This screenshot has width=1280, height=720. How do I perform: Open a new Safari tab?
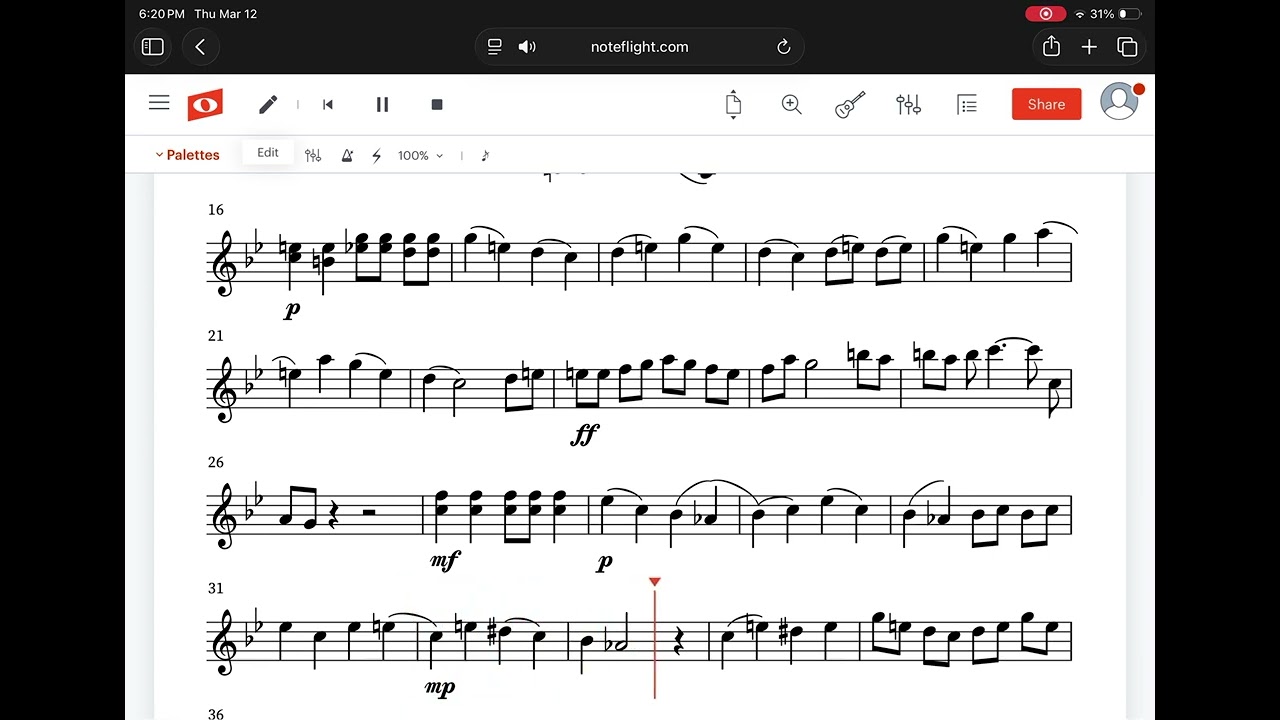click(x=1089, y=47)
